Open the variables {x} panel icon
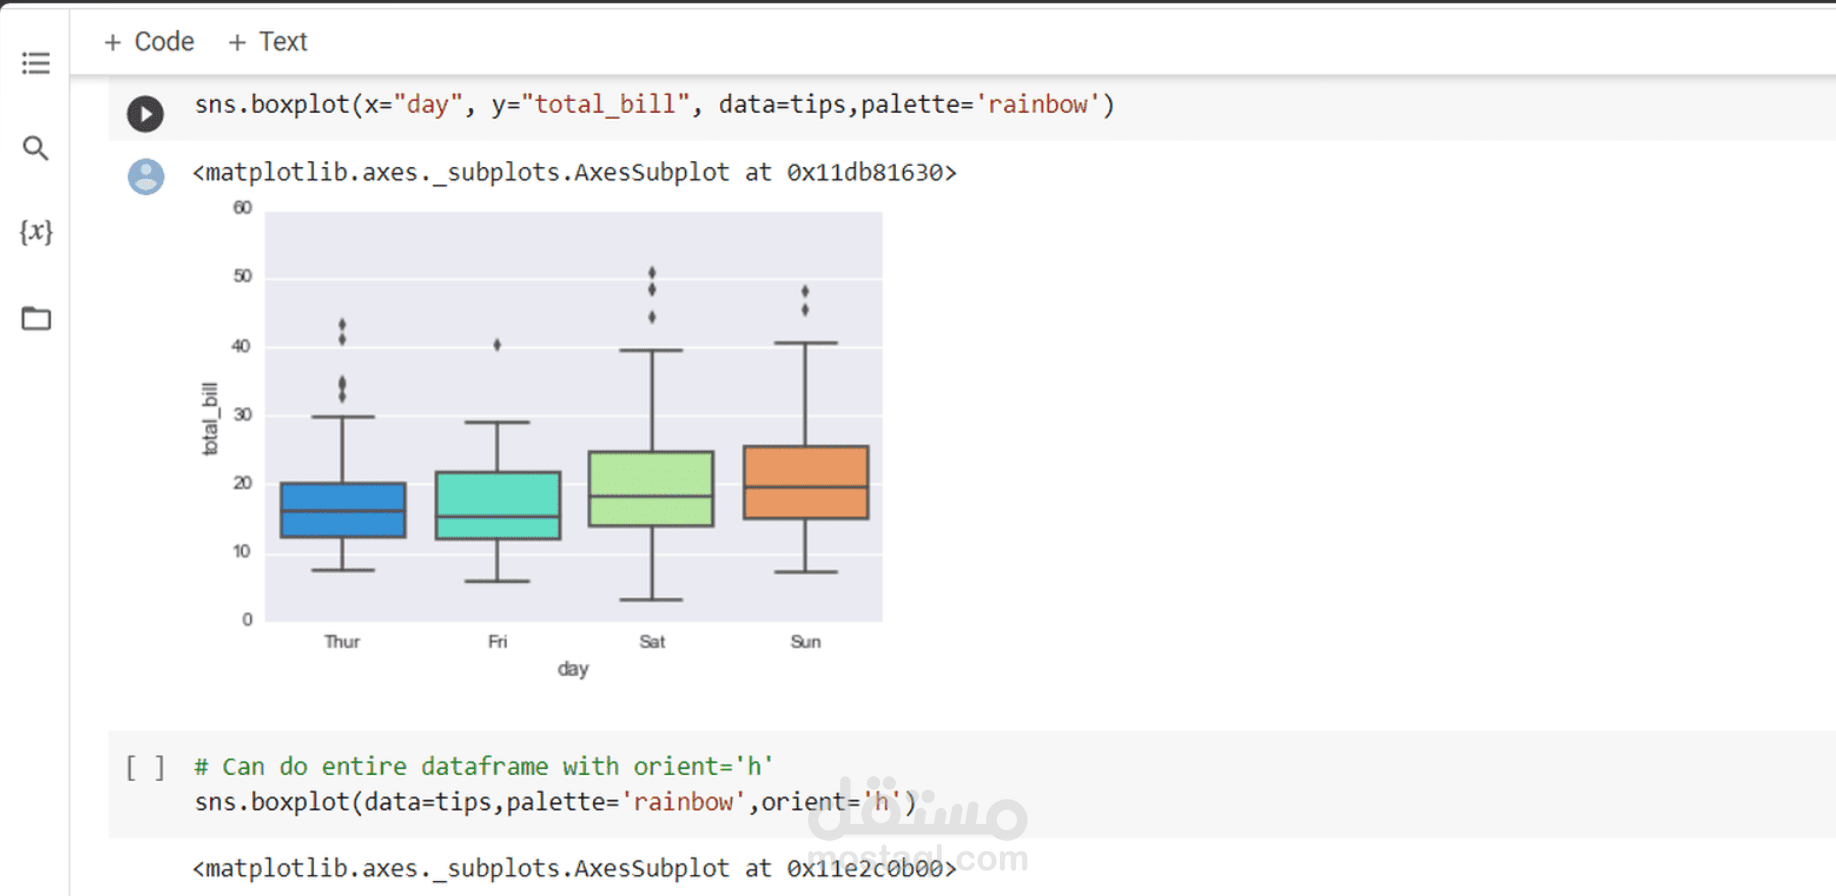The image size is (1836, 896). pos(36,232)
